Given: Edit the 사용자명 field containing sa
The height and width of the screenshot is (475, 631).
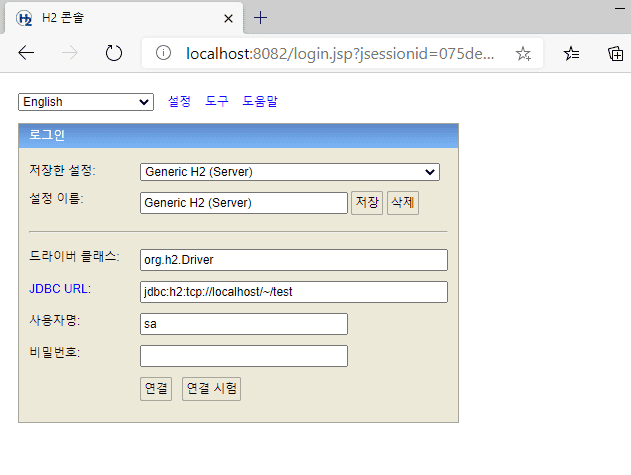Looking at the screenshot, I should pos(244,324).
